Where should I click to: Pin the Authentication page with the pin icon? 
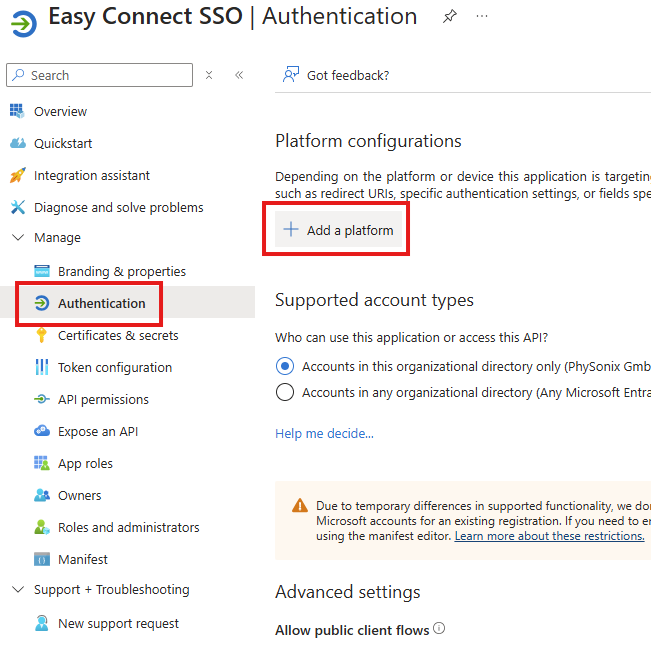tap(450, 17)
